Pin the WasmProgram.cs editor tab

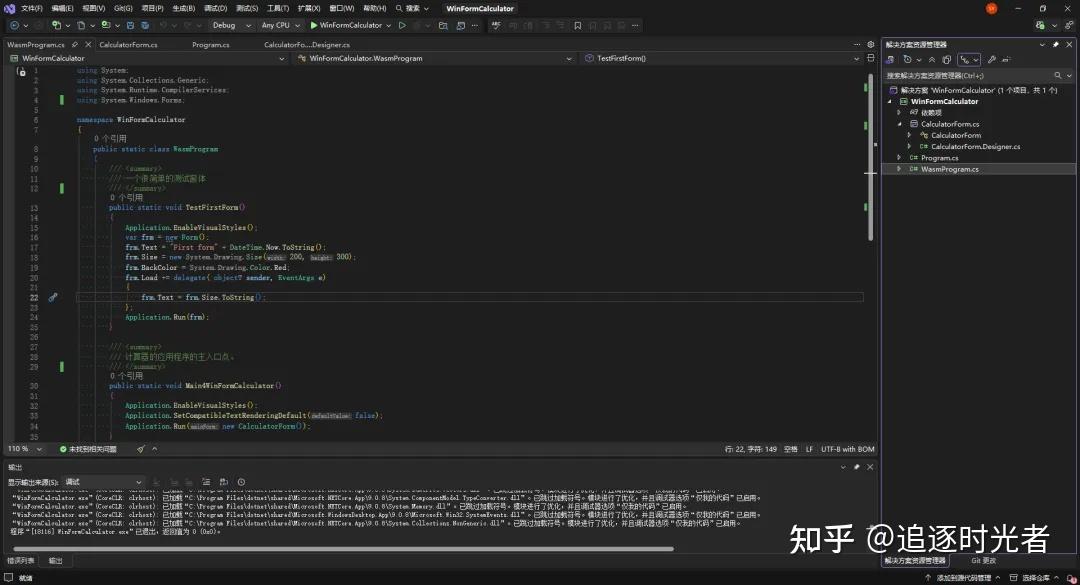(75, 45)
